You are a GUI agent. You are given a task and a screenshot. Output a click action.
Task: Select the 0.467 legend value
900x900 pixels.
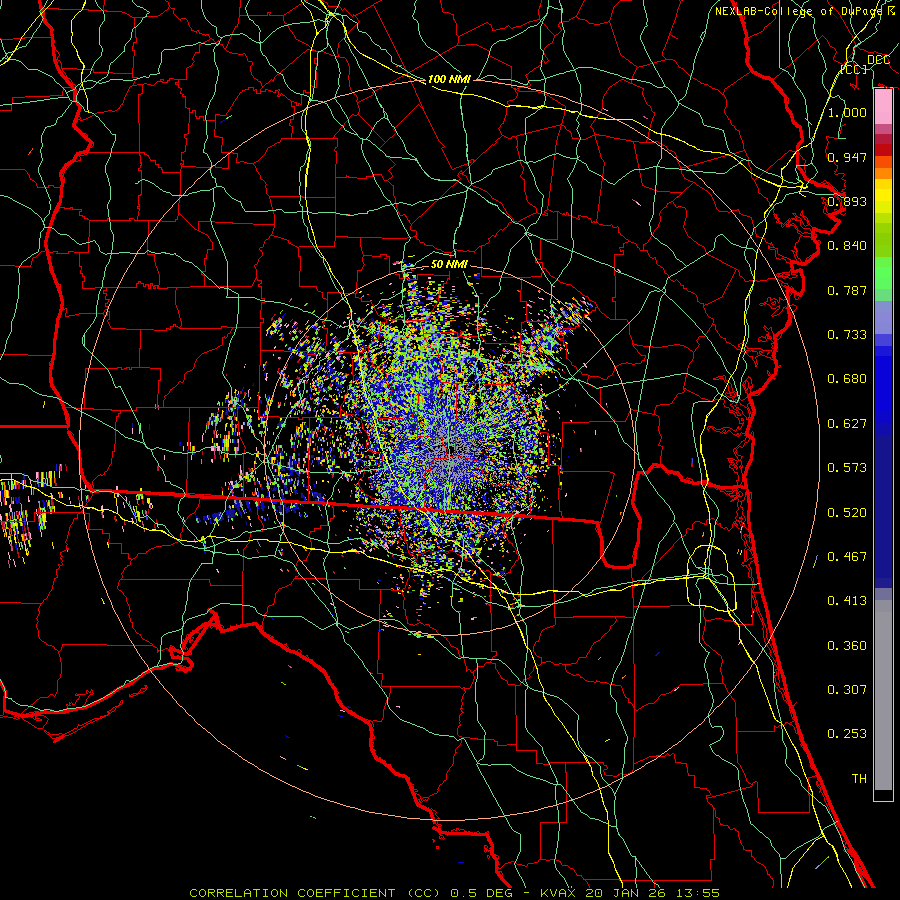847,557
